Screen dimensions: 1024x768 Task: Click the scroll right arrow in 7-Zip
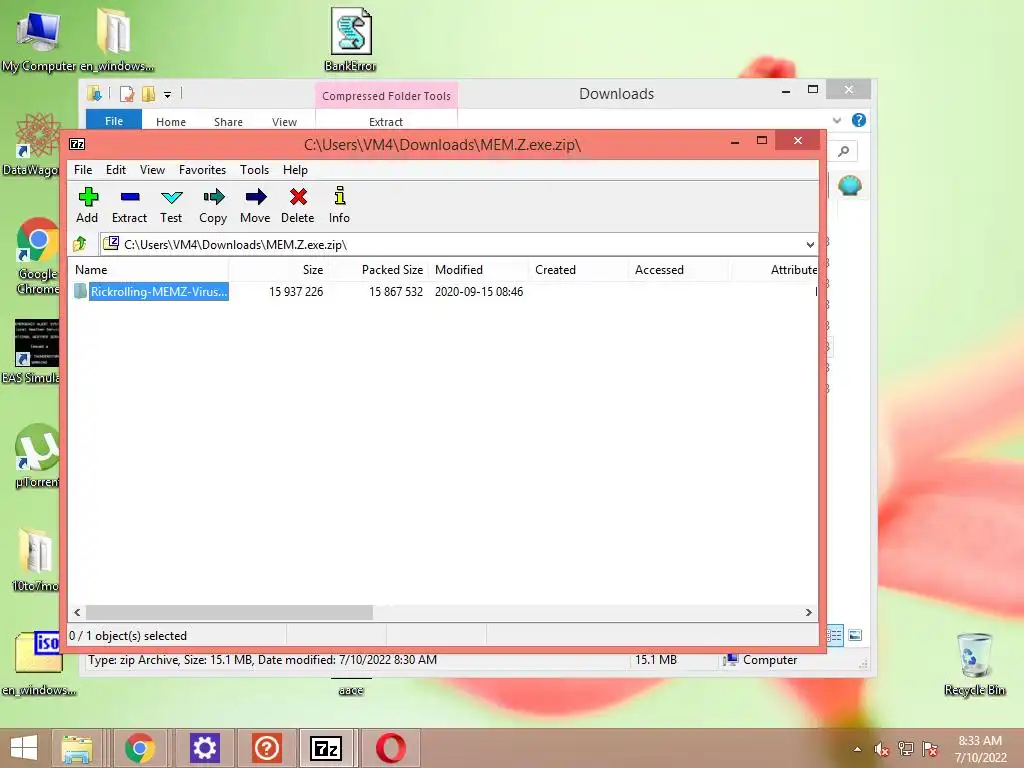(x=808, y=613)
